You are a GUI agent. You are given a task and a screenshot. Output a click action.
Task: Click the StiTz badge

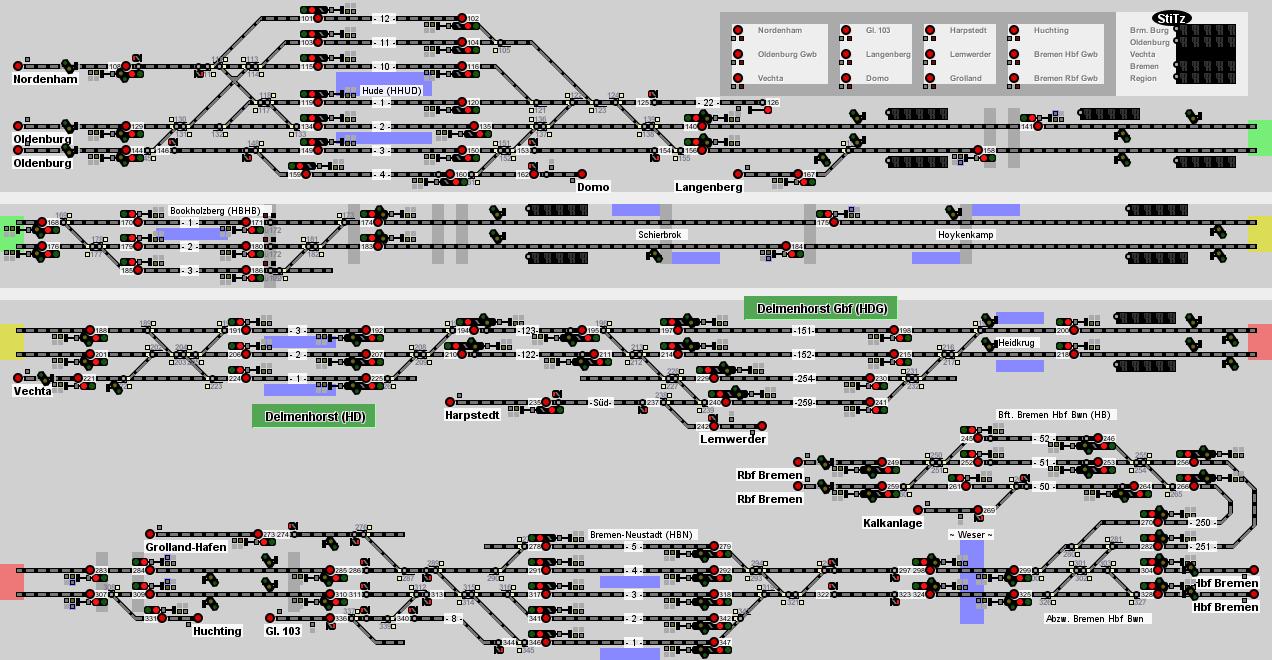point(1171,18)
